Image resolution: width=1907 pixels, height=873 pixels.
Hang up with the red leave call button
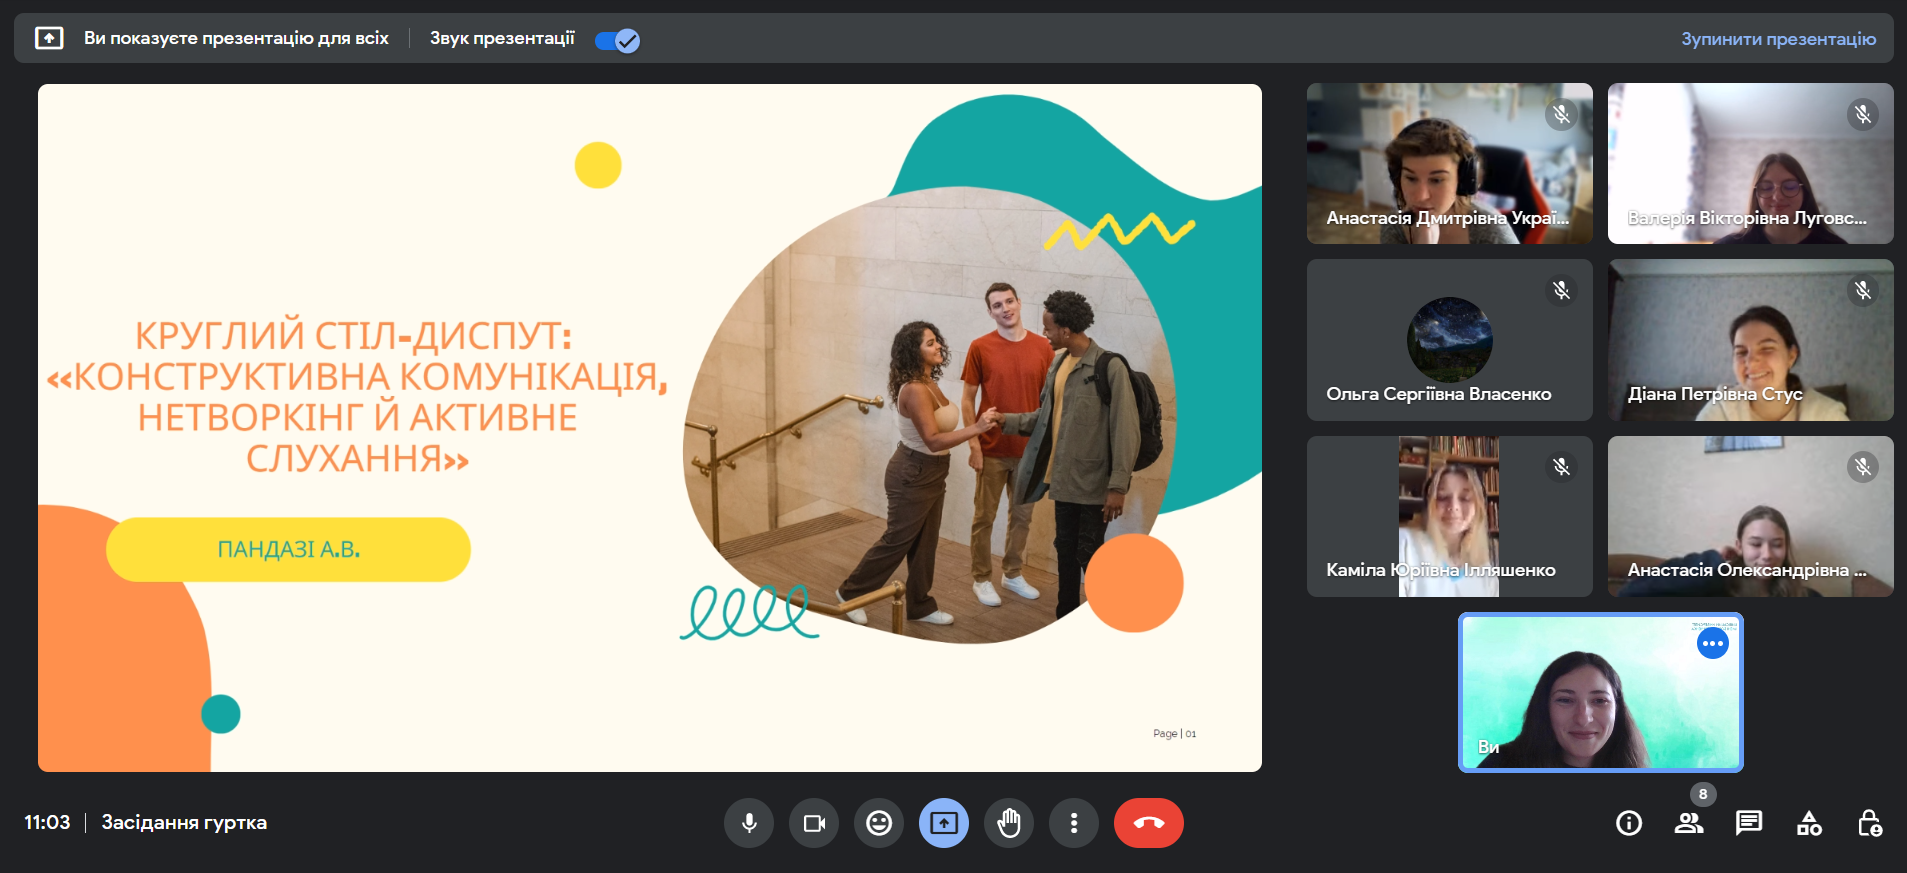coord(1148,823)
